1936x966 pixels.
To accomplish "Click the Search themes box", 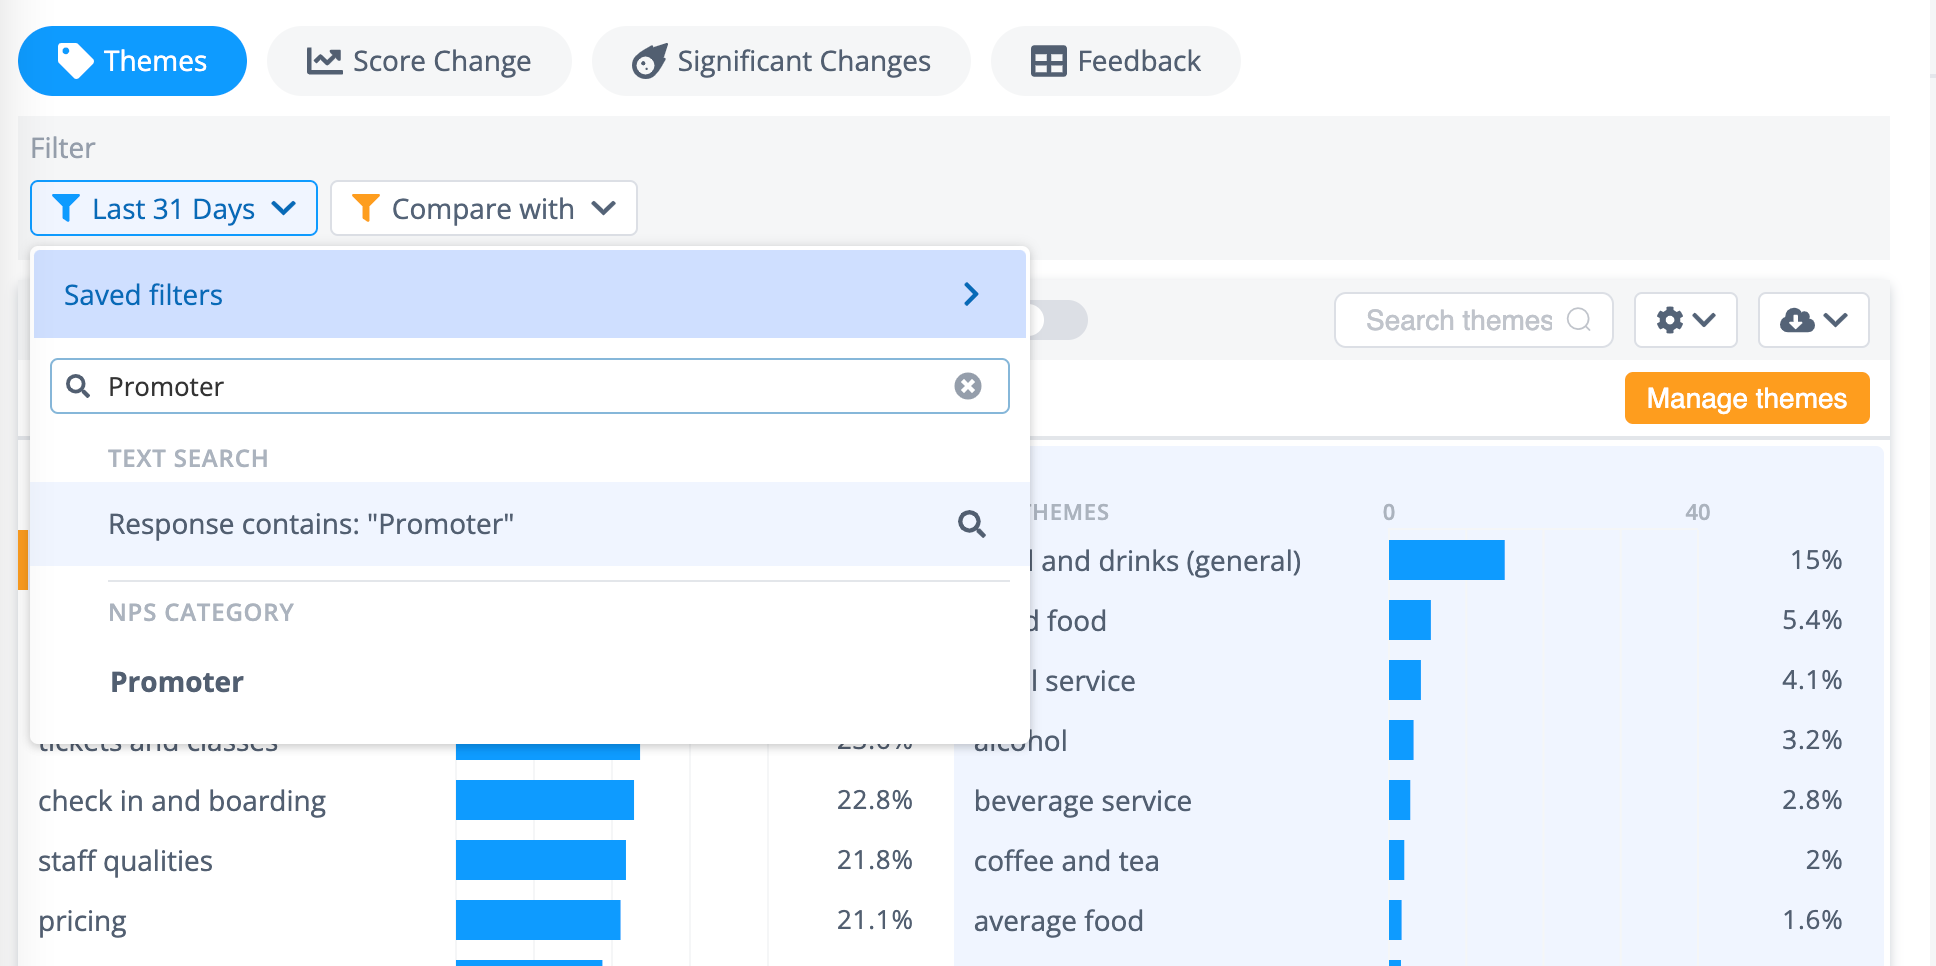I will 1474,320.
